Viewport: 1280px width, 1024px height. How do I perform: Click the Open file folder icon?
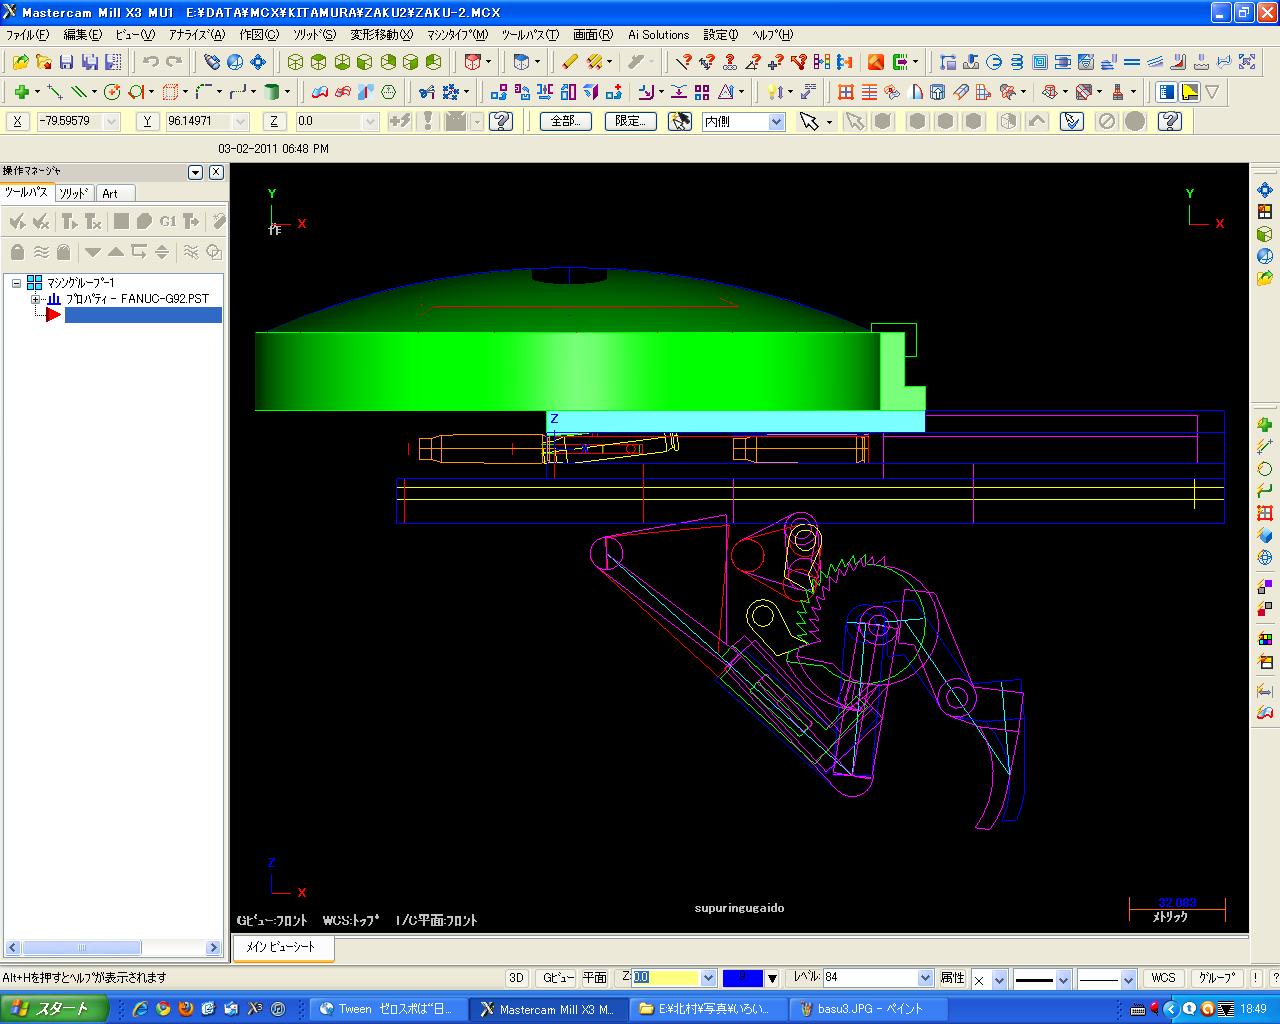click(20, 62)
